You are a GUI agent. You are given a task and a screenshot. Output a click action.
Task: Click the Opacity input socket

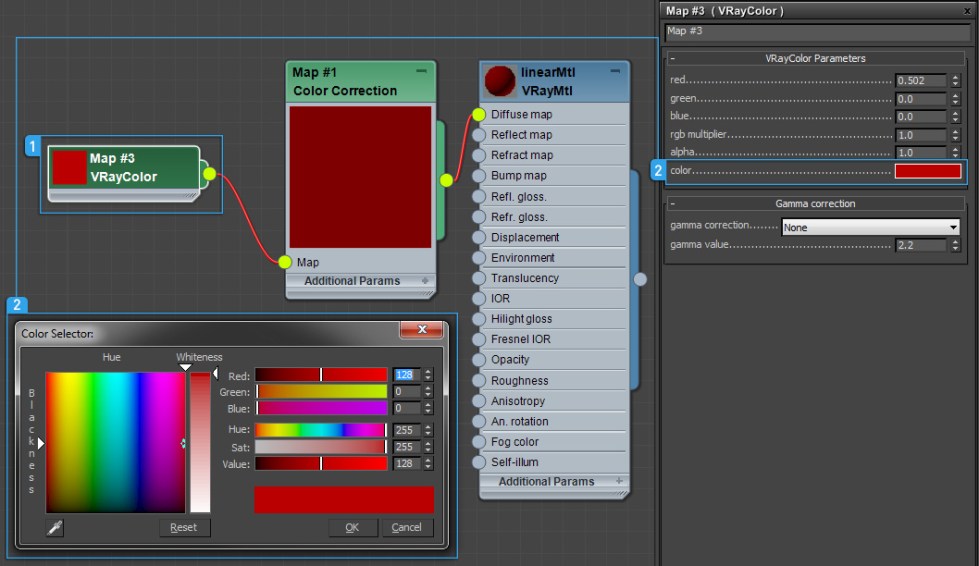pyautogui.click(x=479, y=360)
